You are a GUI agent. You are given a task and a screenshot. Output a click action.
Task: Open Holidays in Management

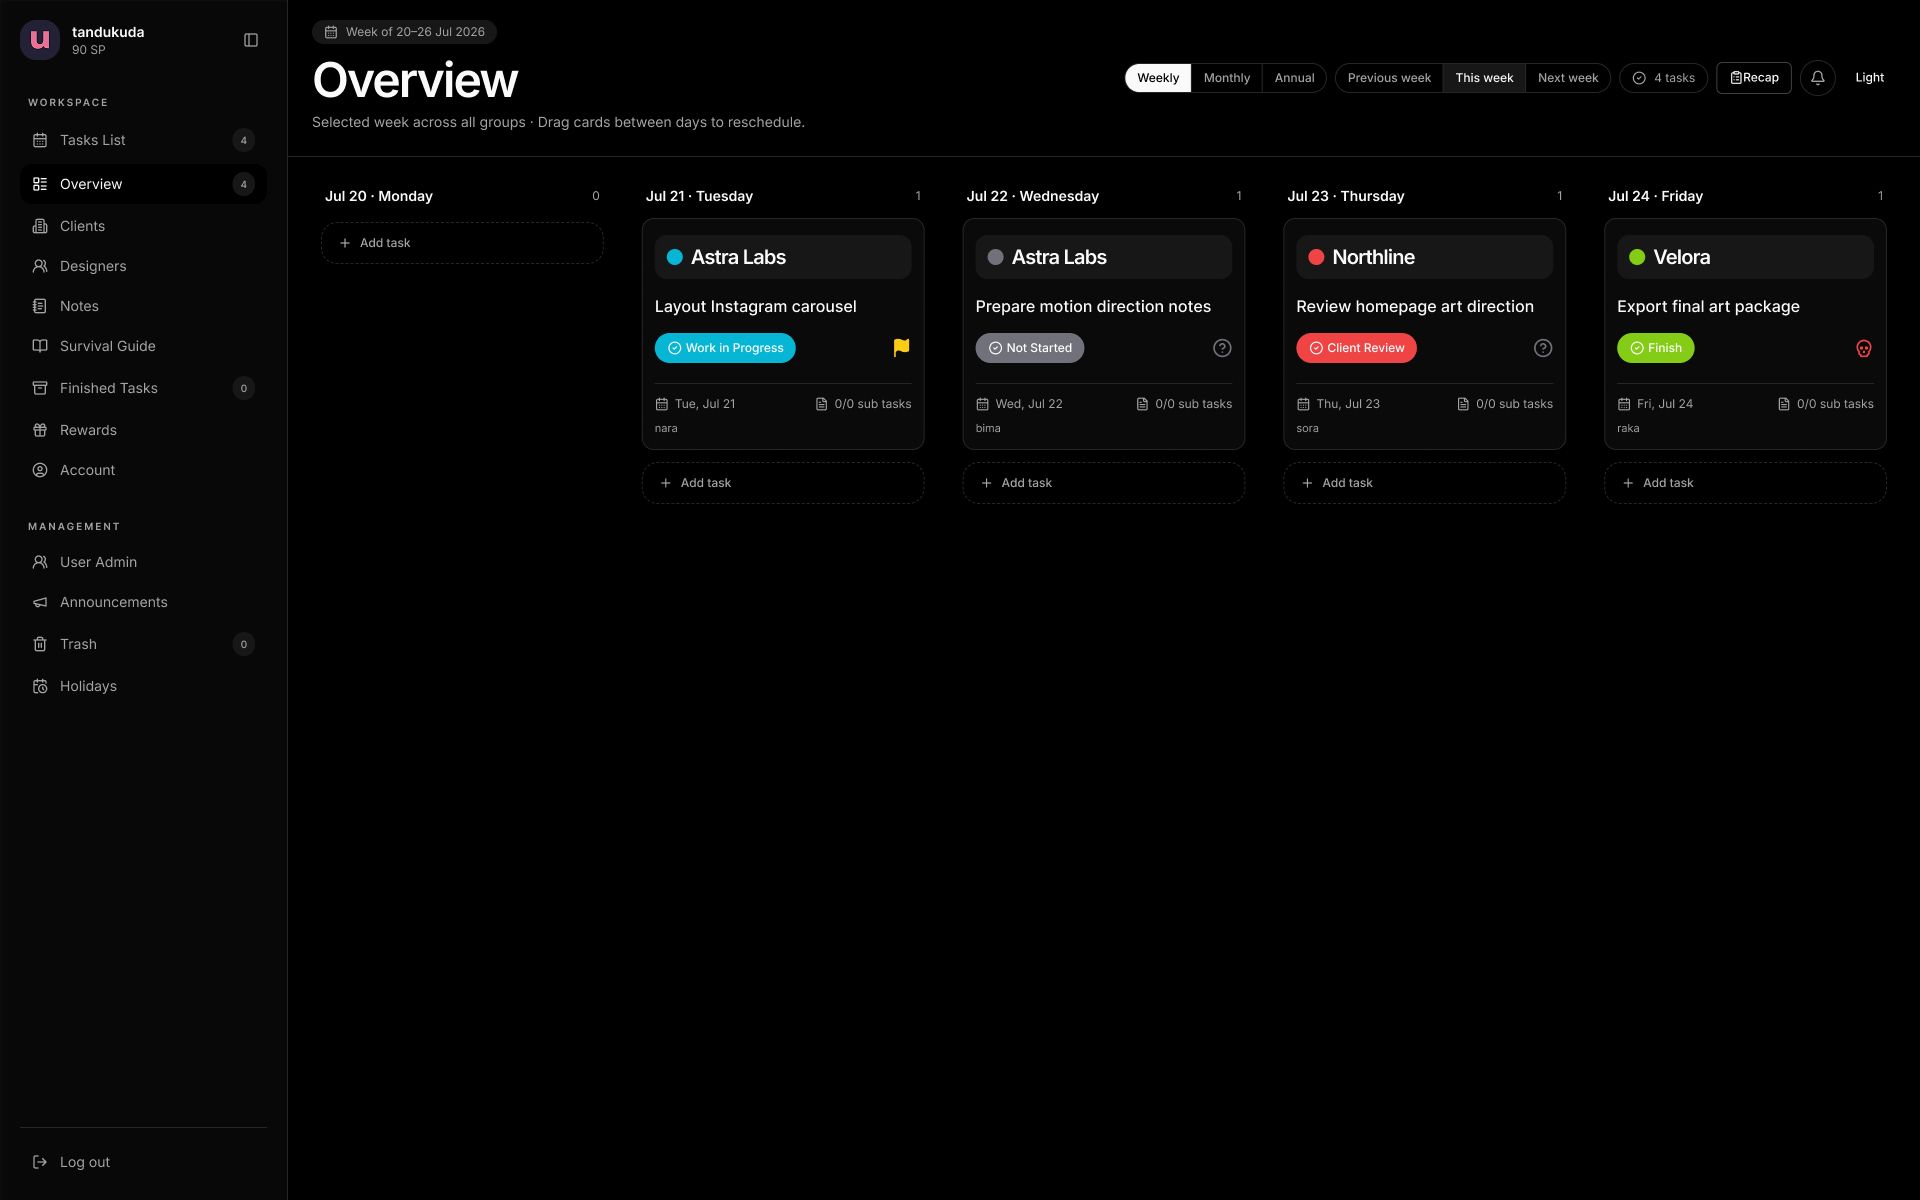(143, 686)
